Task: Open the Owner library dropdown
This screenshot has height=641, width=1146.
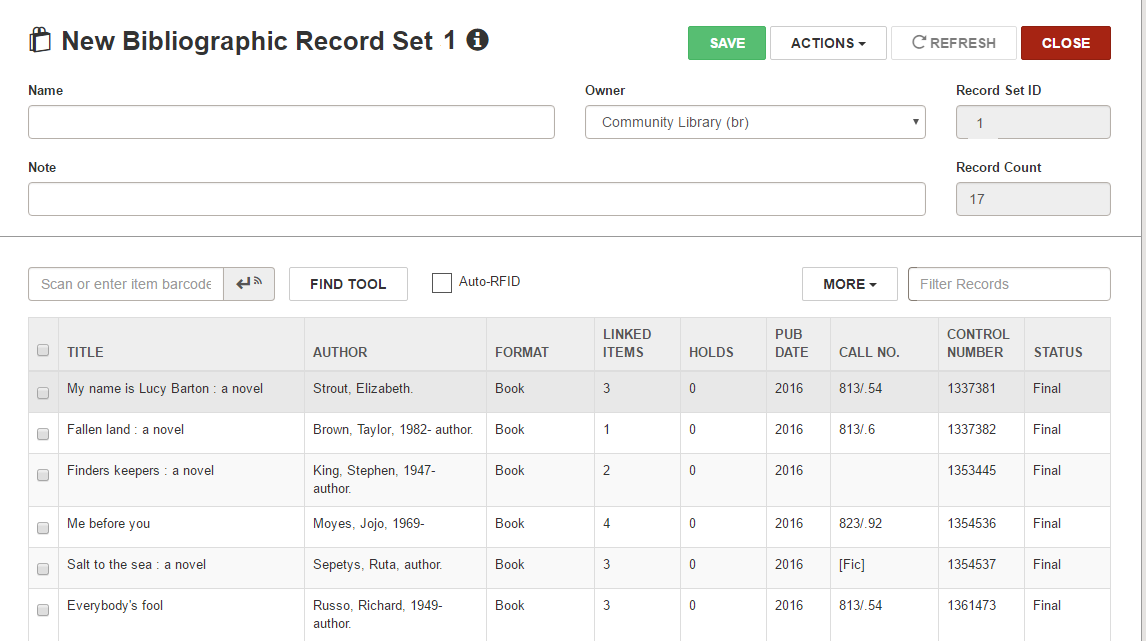Action: pyautogui.click(x=755, y=122)
